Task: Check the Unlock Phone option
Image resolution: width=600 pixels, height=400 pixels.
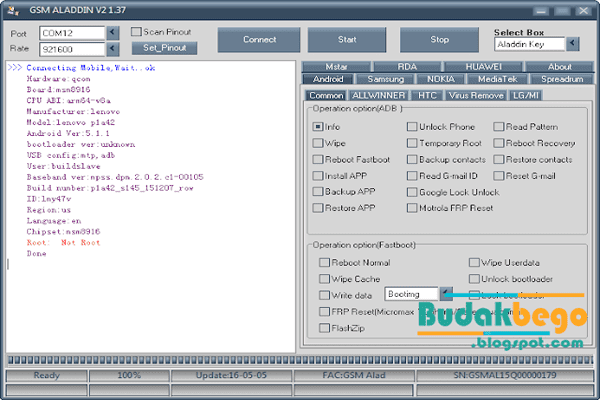Action: click(x=412, y=127)
